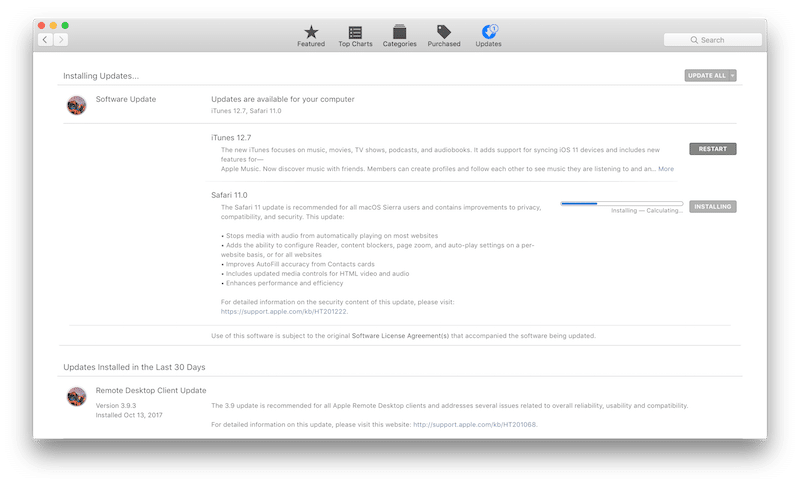This screenshot has width=800, height=486.
Task: Click Restart for iTunes 12.7
Action: click(712, 149)
